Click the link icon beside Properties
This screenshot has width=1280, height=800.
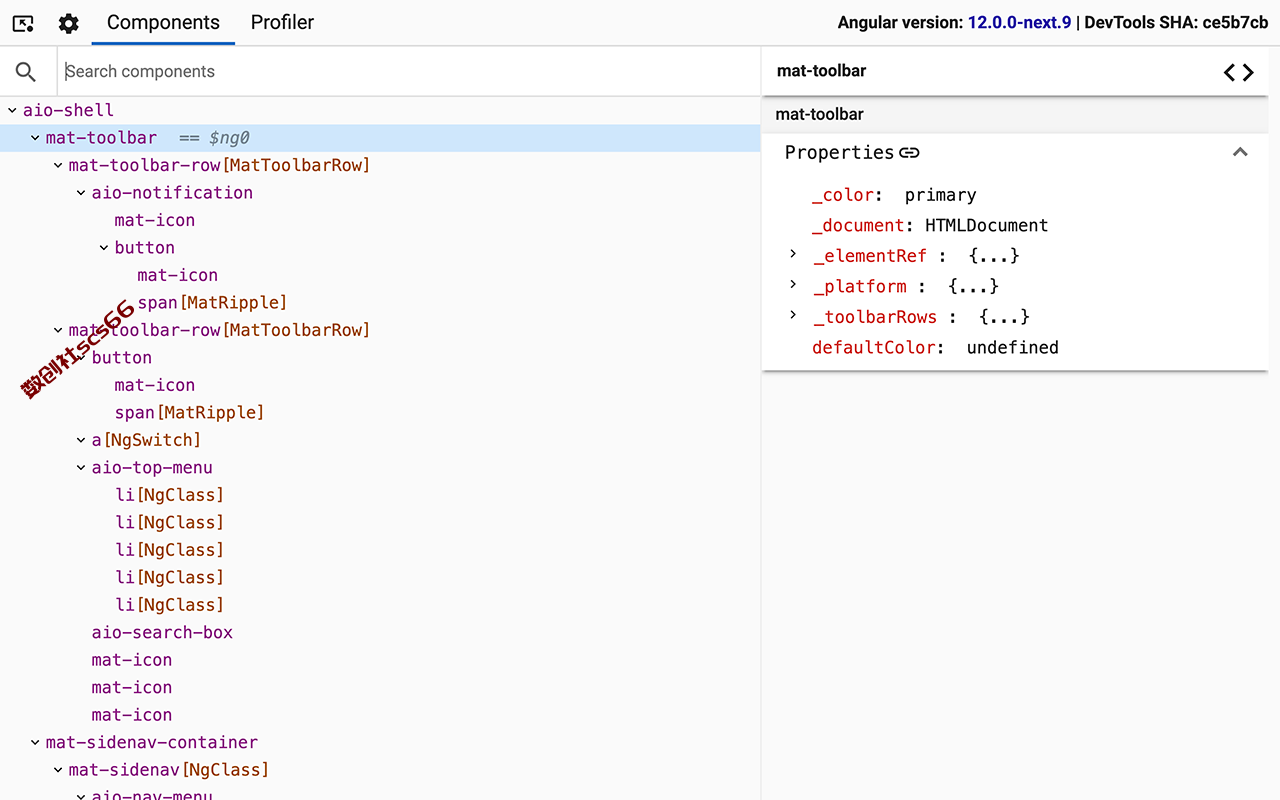pyautogui.click(x=909, y=153)
